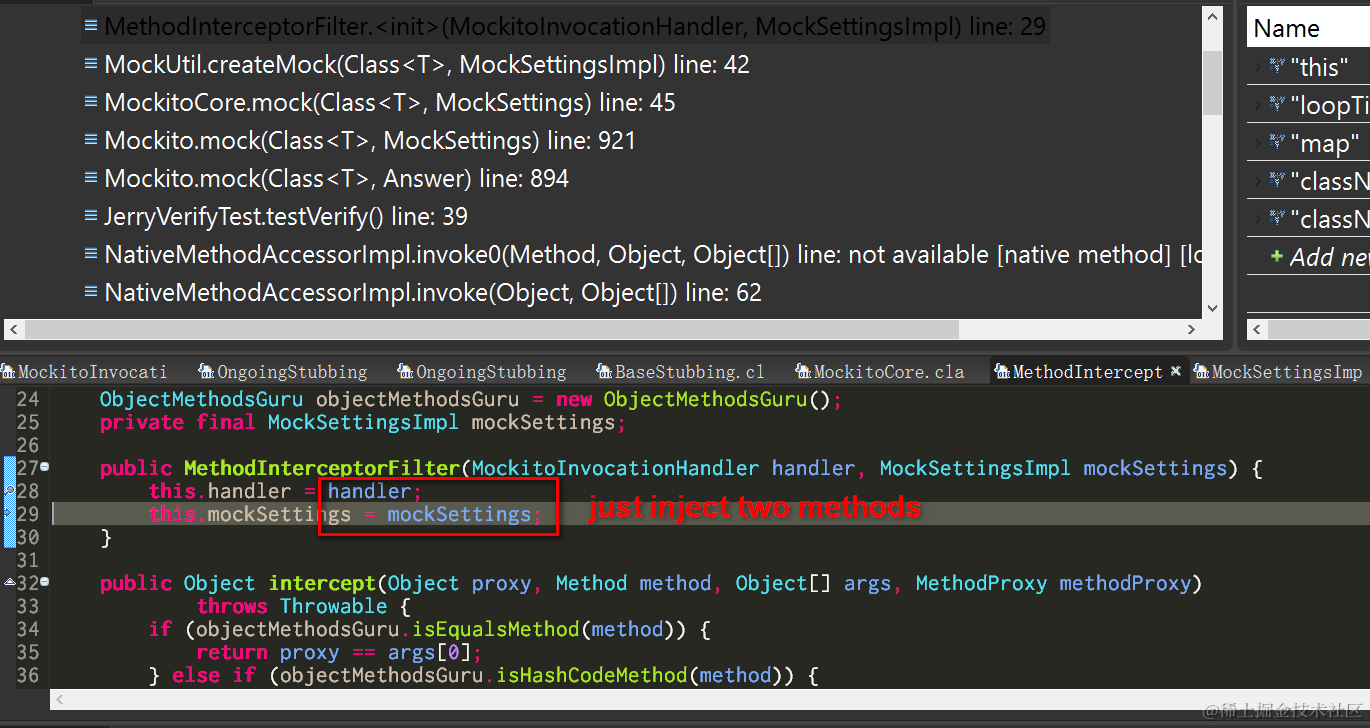This screenshot has width=1370, height=728.
Task: Click the override indicator marker on line 32
Action: pyautogui.click(x=10, y=583)
